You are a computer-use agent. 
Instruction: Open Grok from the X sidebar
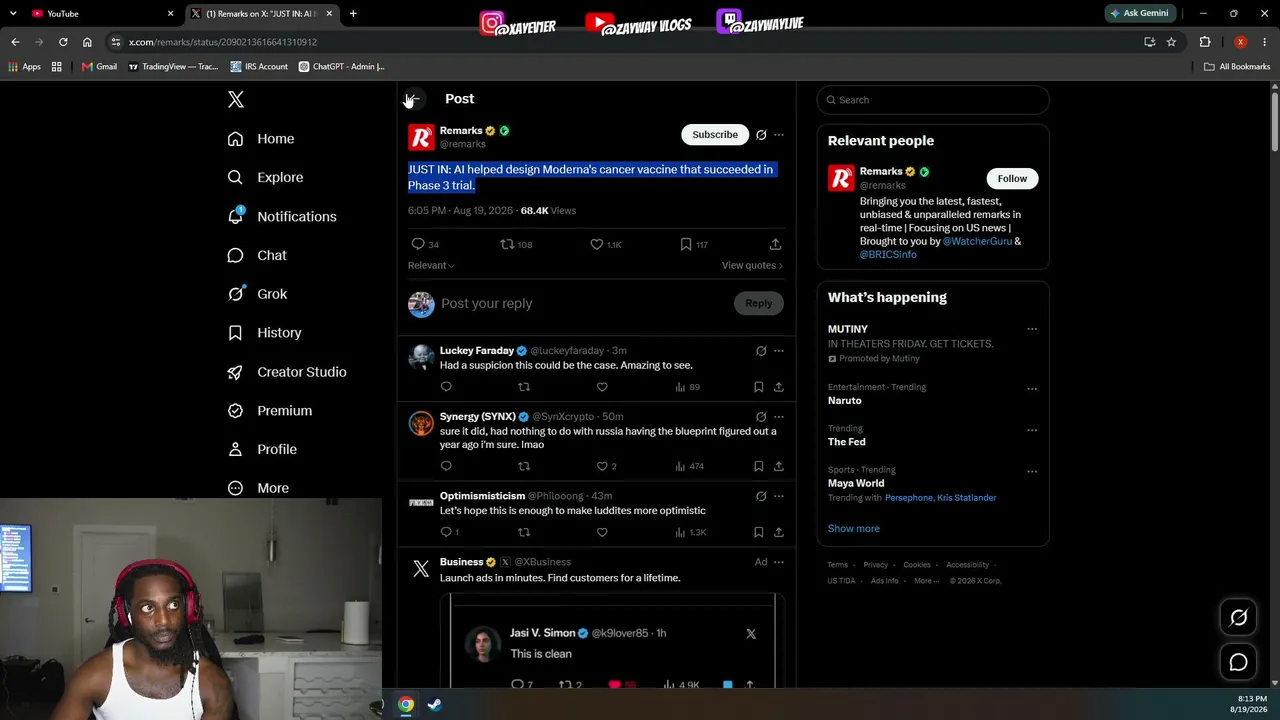[x=257, y=294]
